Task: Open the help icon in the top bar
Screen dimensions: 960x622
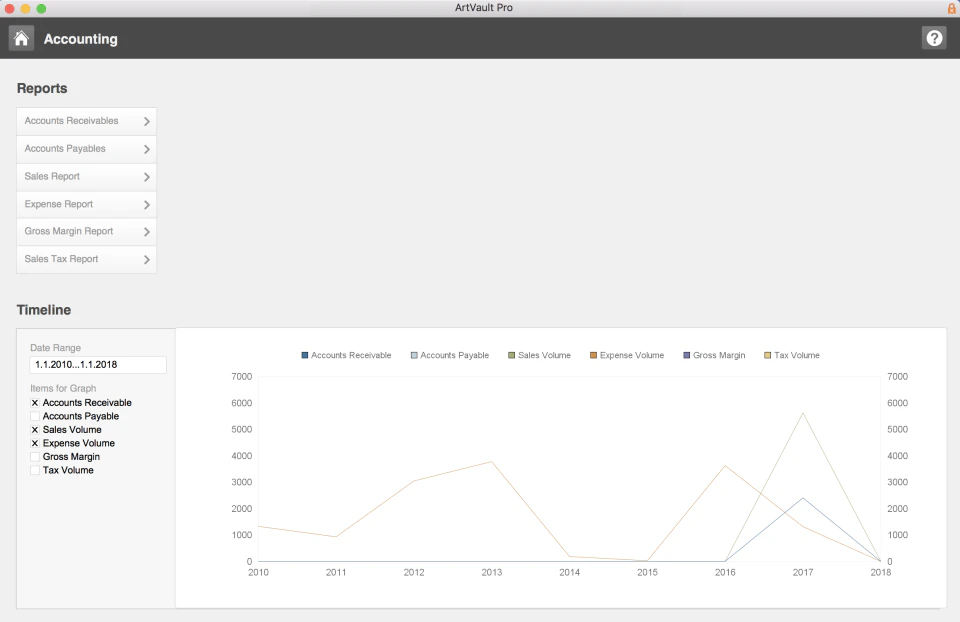Action: point(934,37)
